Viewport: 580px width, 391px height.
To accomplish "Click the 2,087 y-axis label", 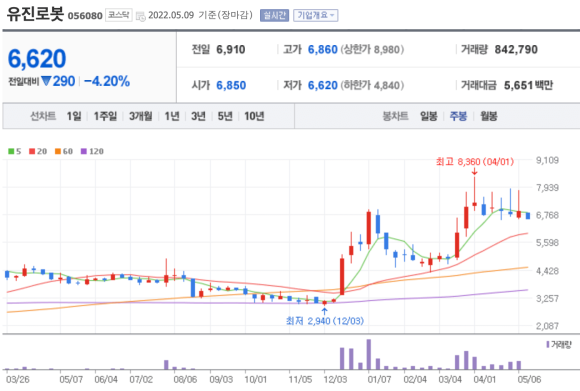I will click(x=547, y=326).
